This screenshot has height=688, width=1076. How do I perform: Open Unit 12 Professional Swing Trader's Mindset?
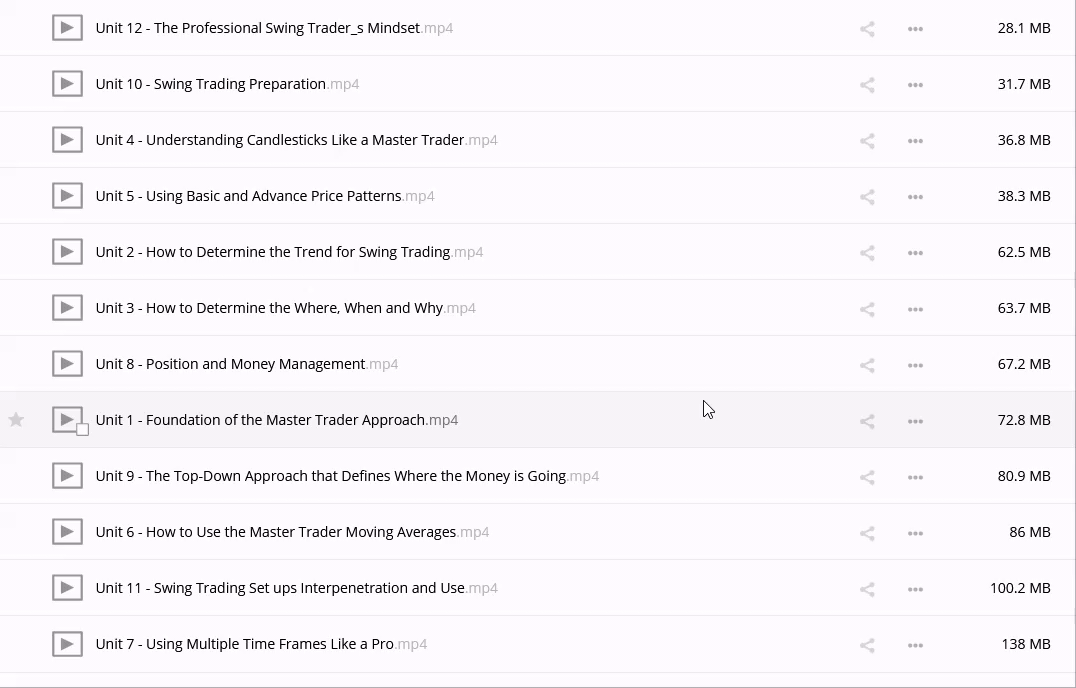click(258, 28)
